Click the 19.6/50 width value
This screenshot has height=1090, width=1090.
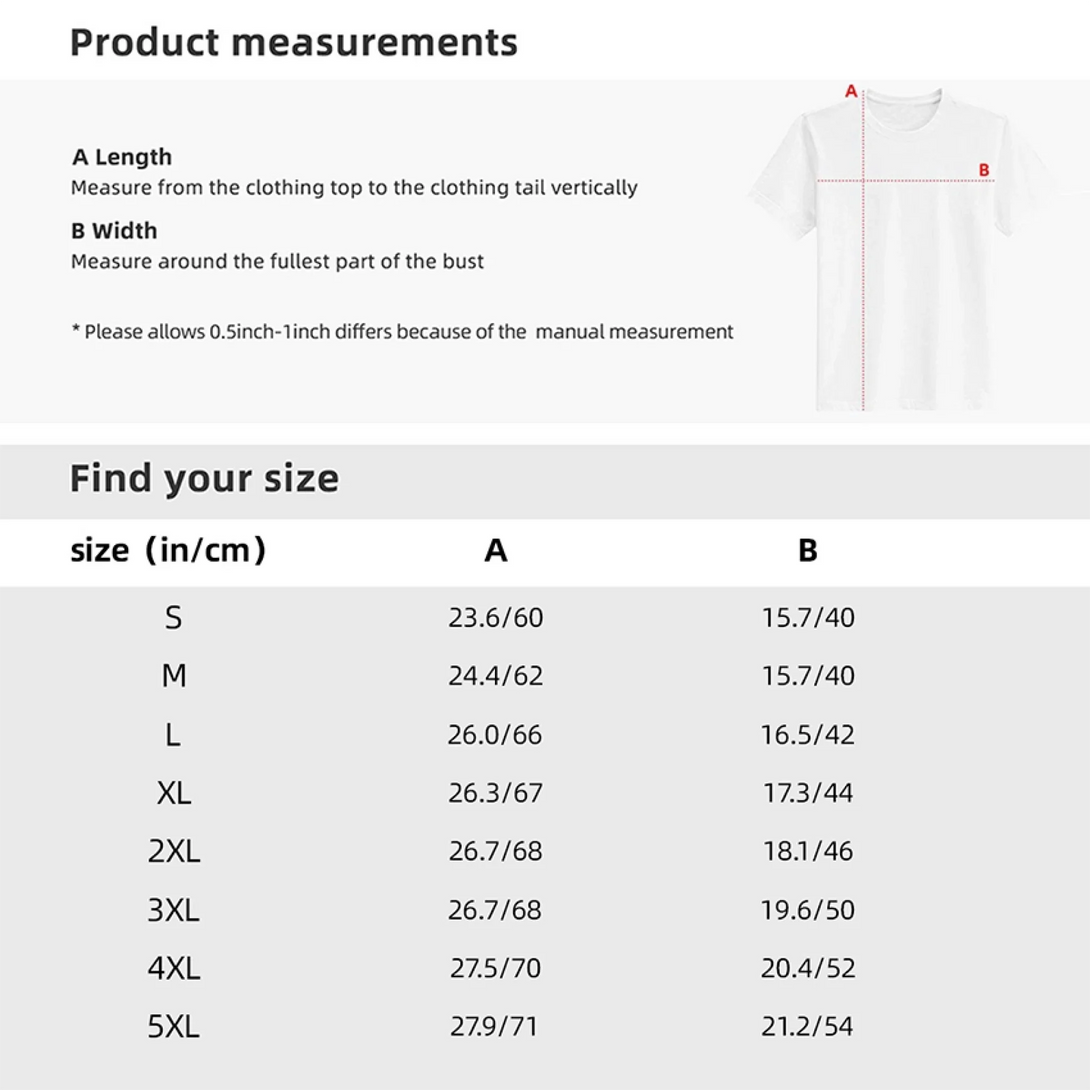[808, 910]
